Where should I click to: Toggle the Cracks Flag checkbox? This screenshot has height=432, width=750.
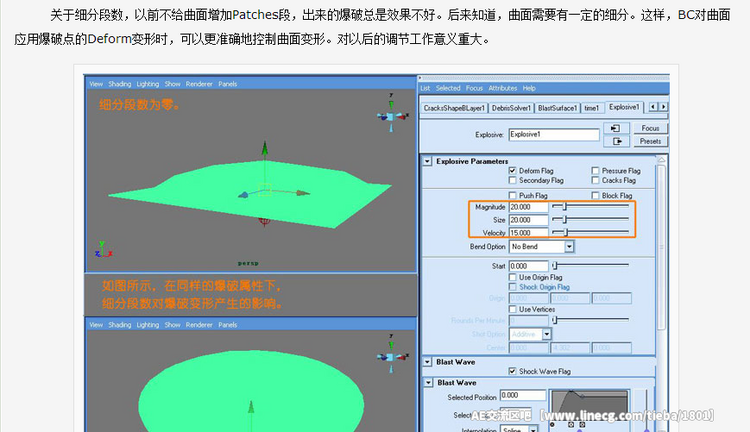coord(595,180)
